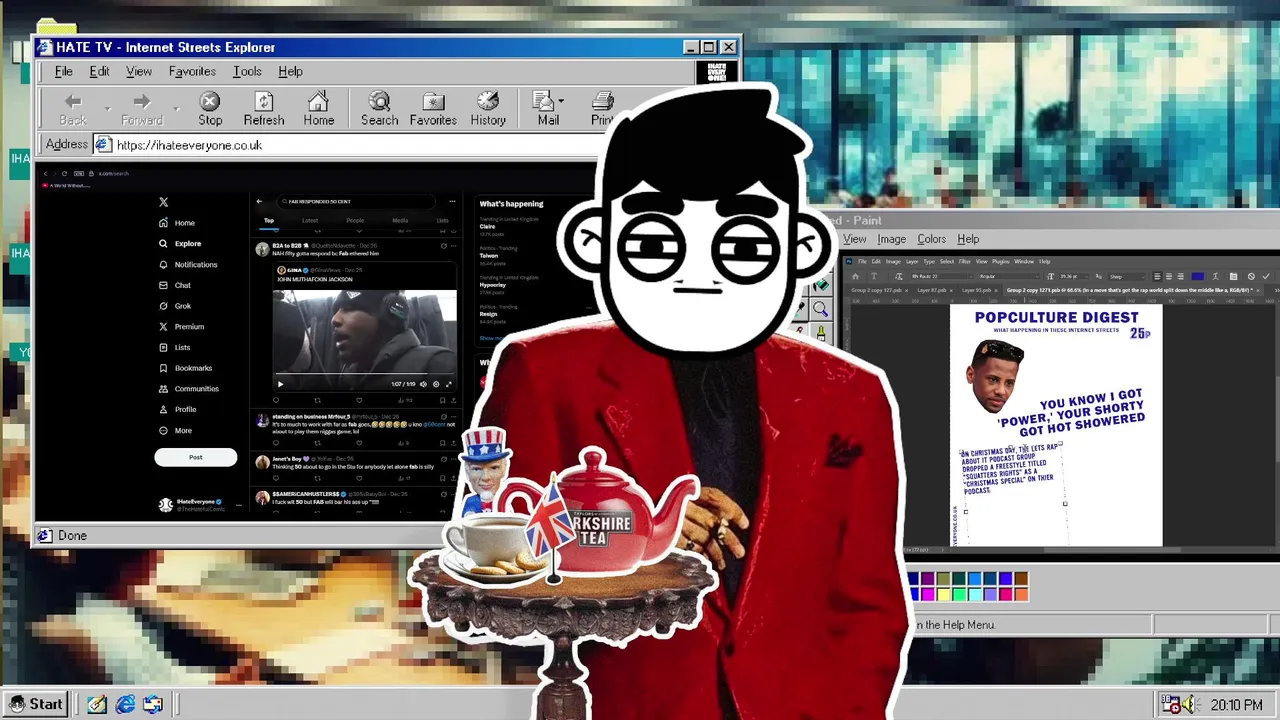Open the Forward button history dropdown arrow
The image size is (1280, 720).
click(177, 108)
